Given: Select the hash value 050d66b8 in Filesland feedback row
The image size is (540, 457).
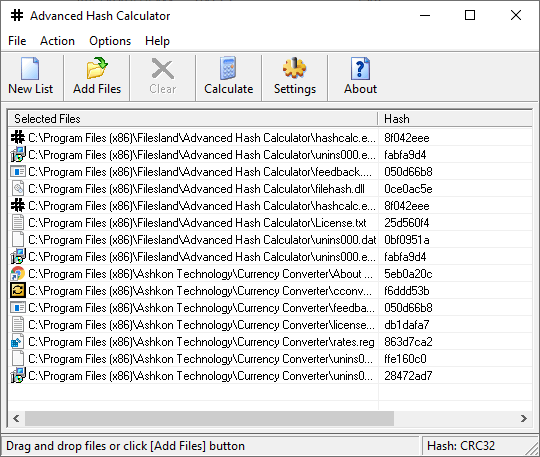Looking at the screenshot, I should 408,172.
